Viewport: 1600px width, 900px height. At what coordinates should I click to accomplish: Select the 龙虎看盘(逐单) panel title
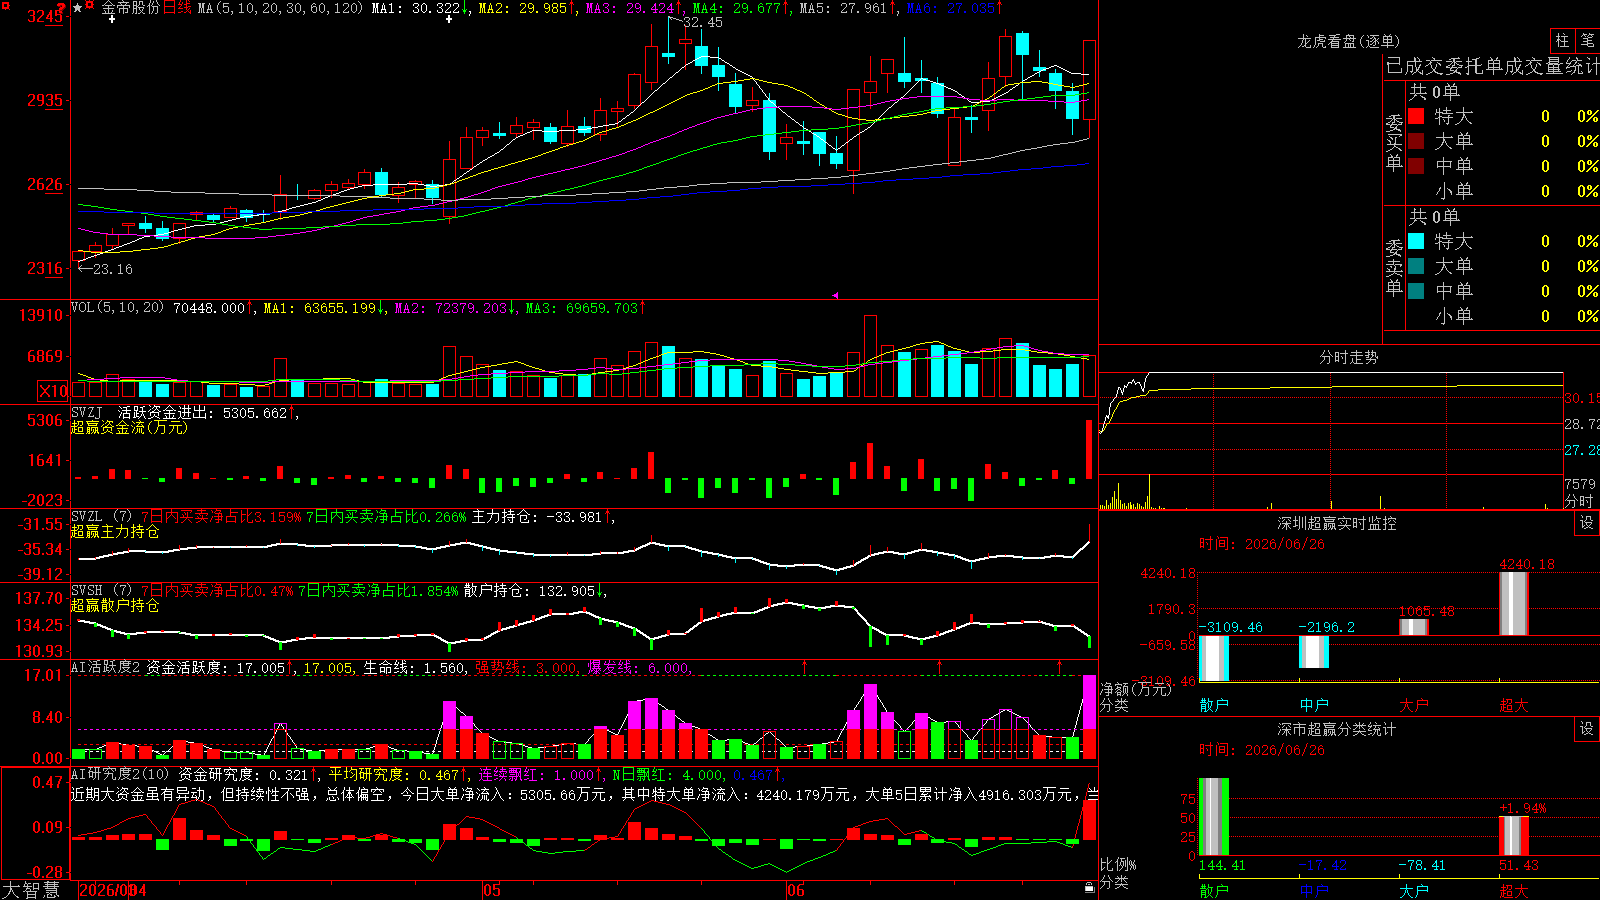coord(1348,41)
